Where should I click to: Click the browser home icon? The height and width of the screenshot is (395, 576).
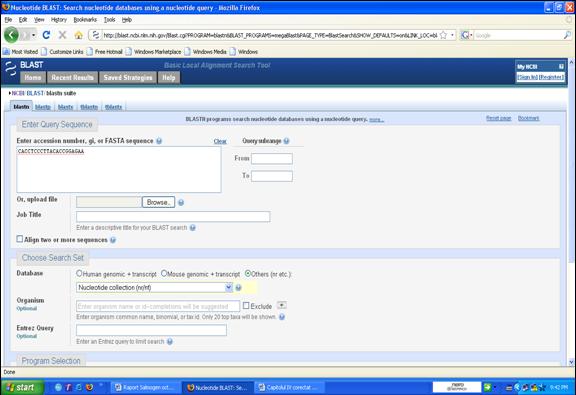coord(78,35)
